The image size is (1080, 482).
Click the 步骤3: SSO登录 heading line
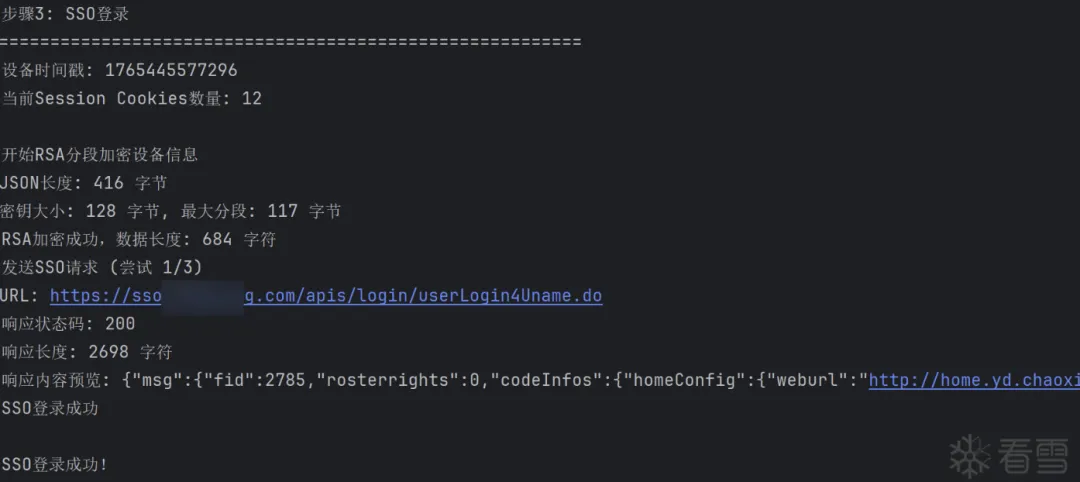pos(65,15)
